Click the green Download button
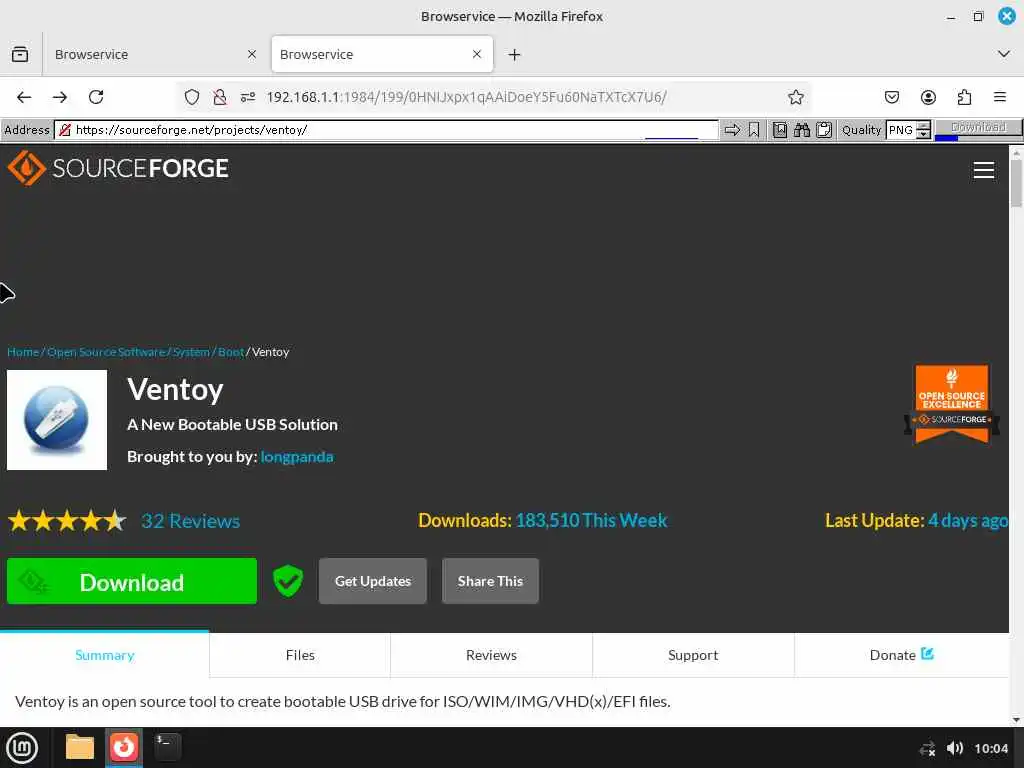The width and height of the screenshot is (1024, 768). 132,581
